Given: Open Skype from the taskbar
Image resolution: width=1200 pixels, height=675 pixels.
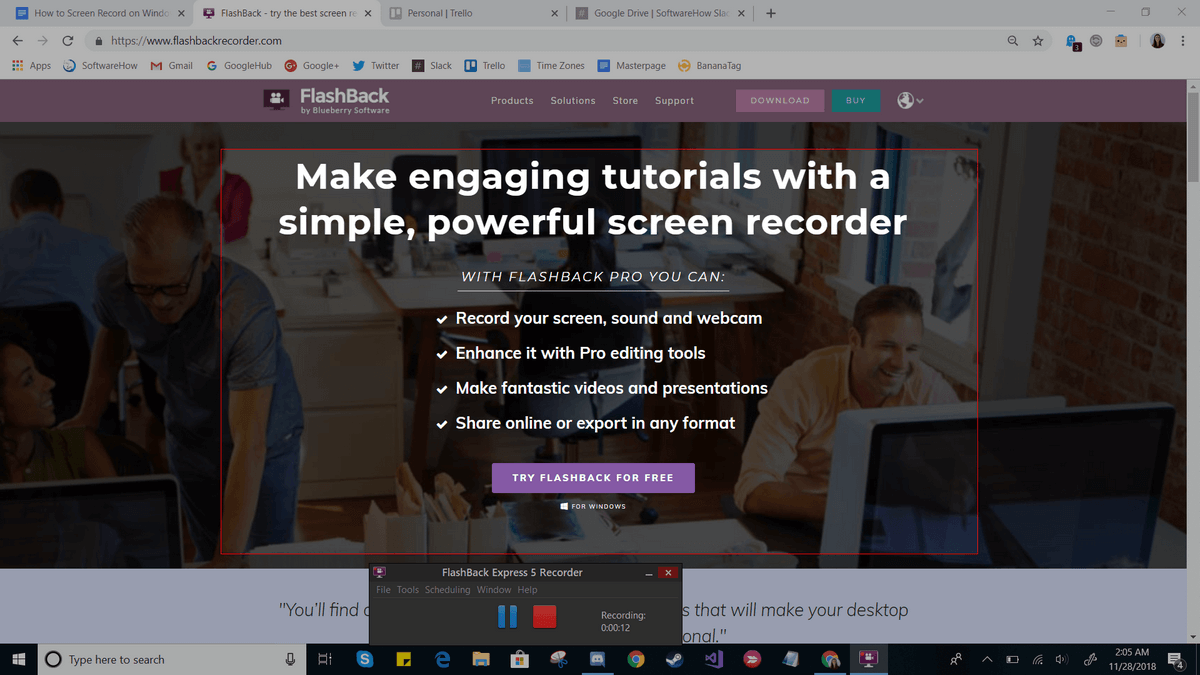Looking at the screenshot, I should pyautogui.click(x=365, y=659).
